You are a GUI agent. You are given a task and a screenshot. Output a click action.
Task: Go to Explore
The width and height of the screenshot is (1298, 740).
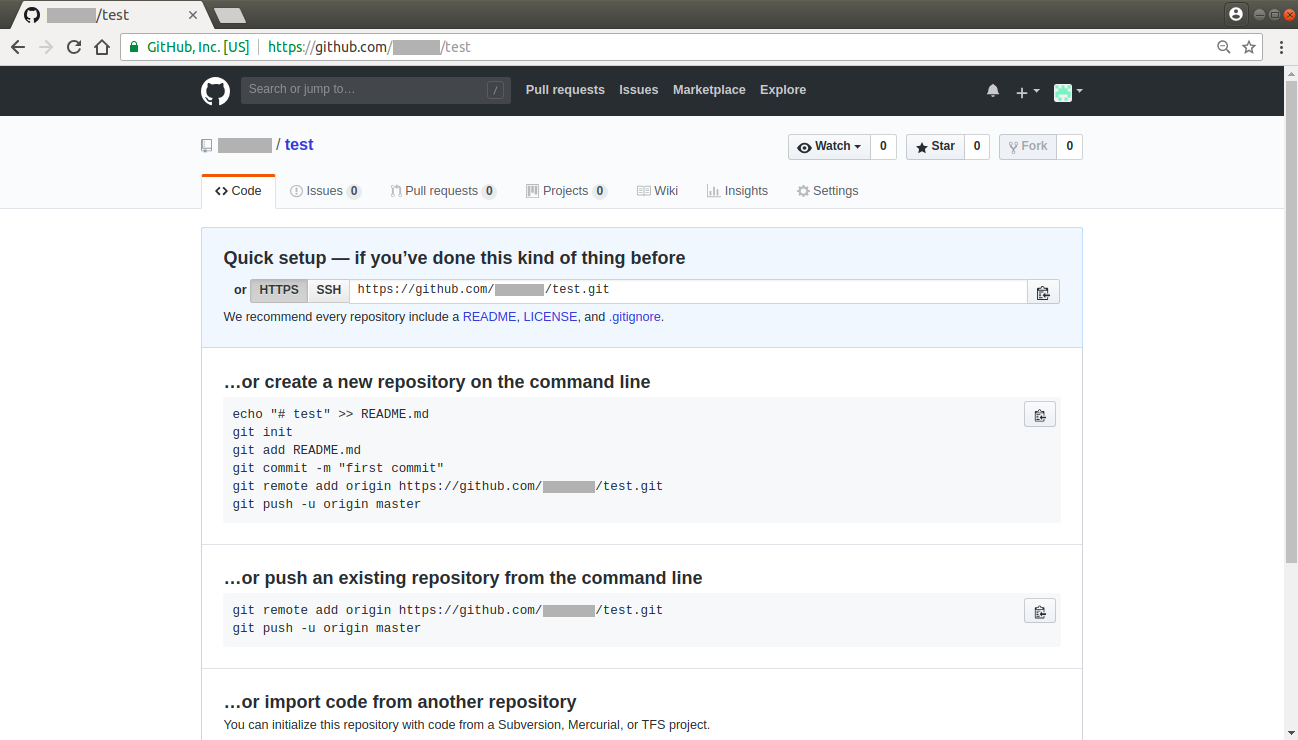(783, 90)
